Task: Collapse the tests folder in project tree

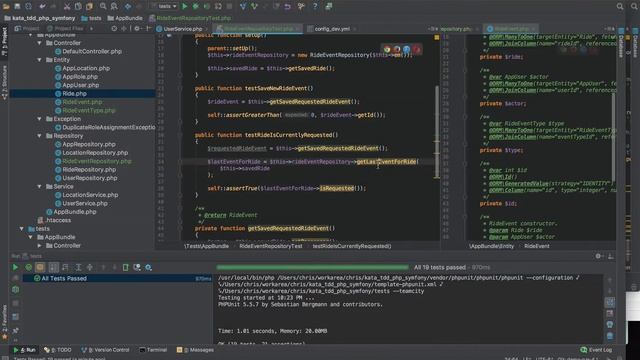Action: pyautogui.click(x=22, y=229)
